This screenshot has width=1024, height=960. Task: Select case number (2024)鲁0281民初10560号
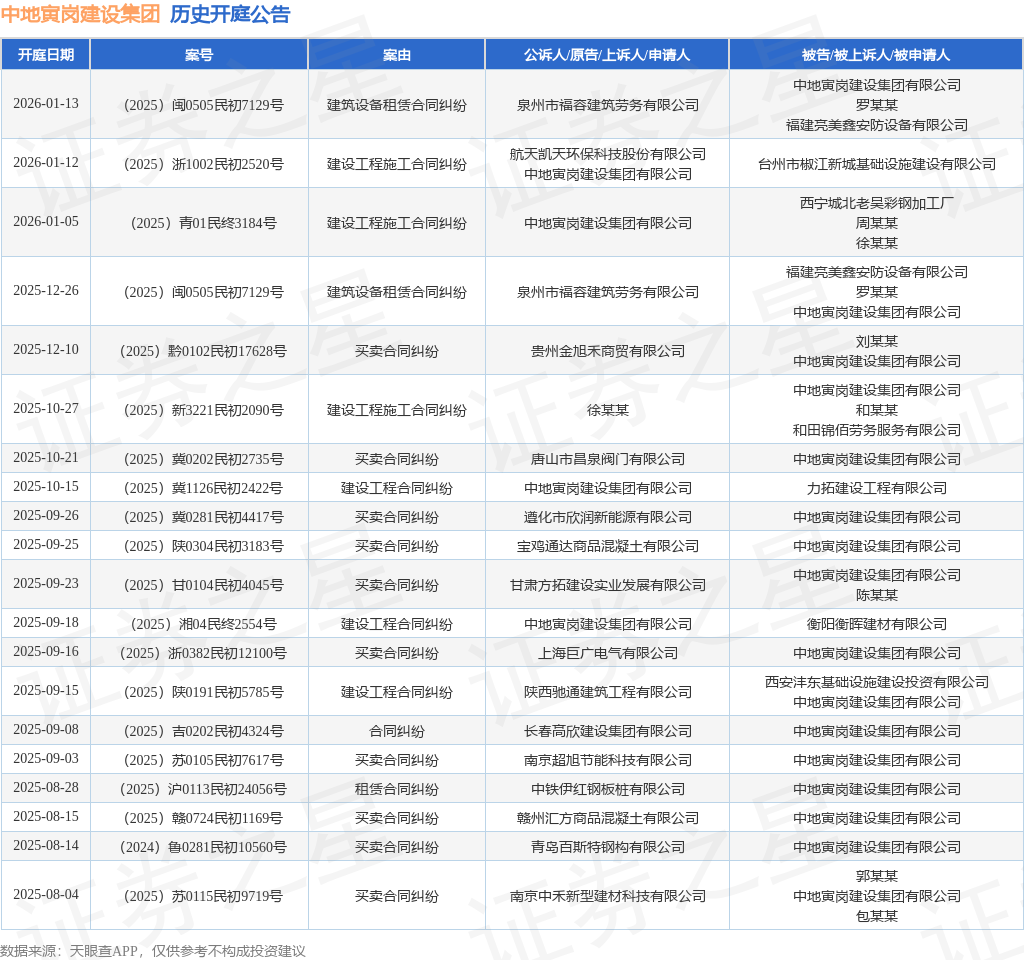click(203, 848)
